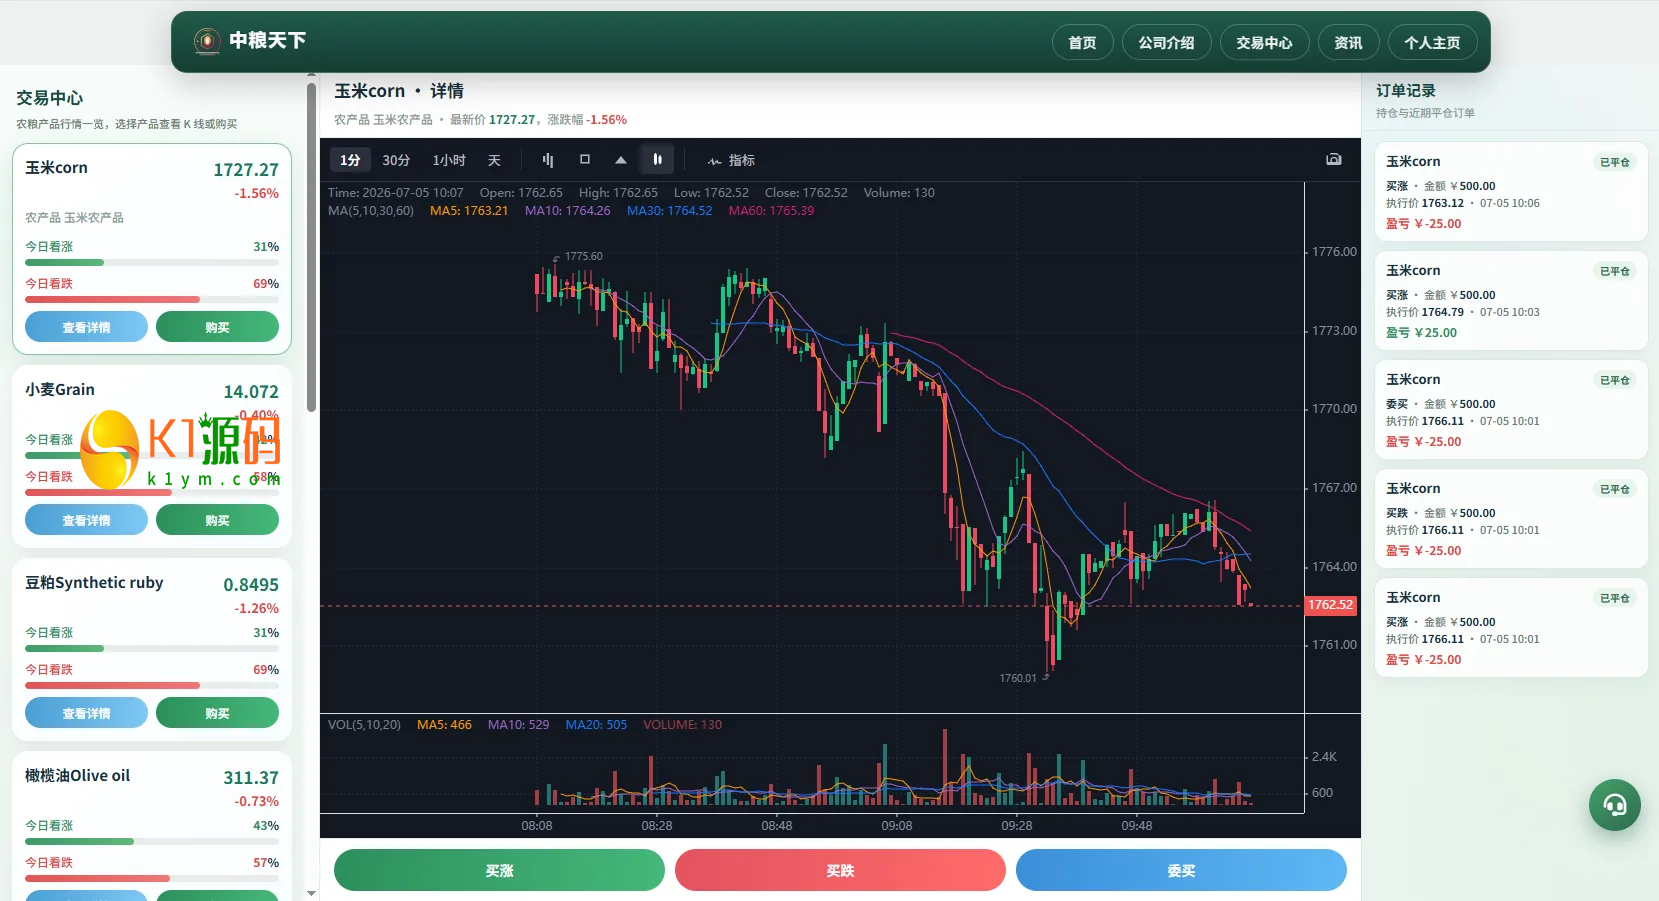
Task: Switch chart to 30分 interval
Action: point(396,160)
